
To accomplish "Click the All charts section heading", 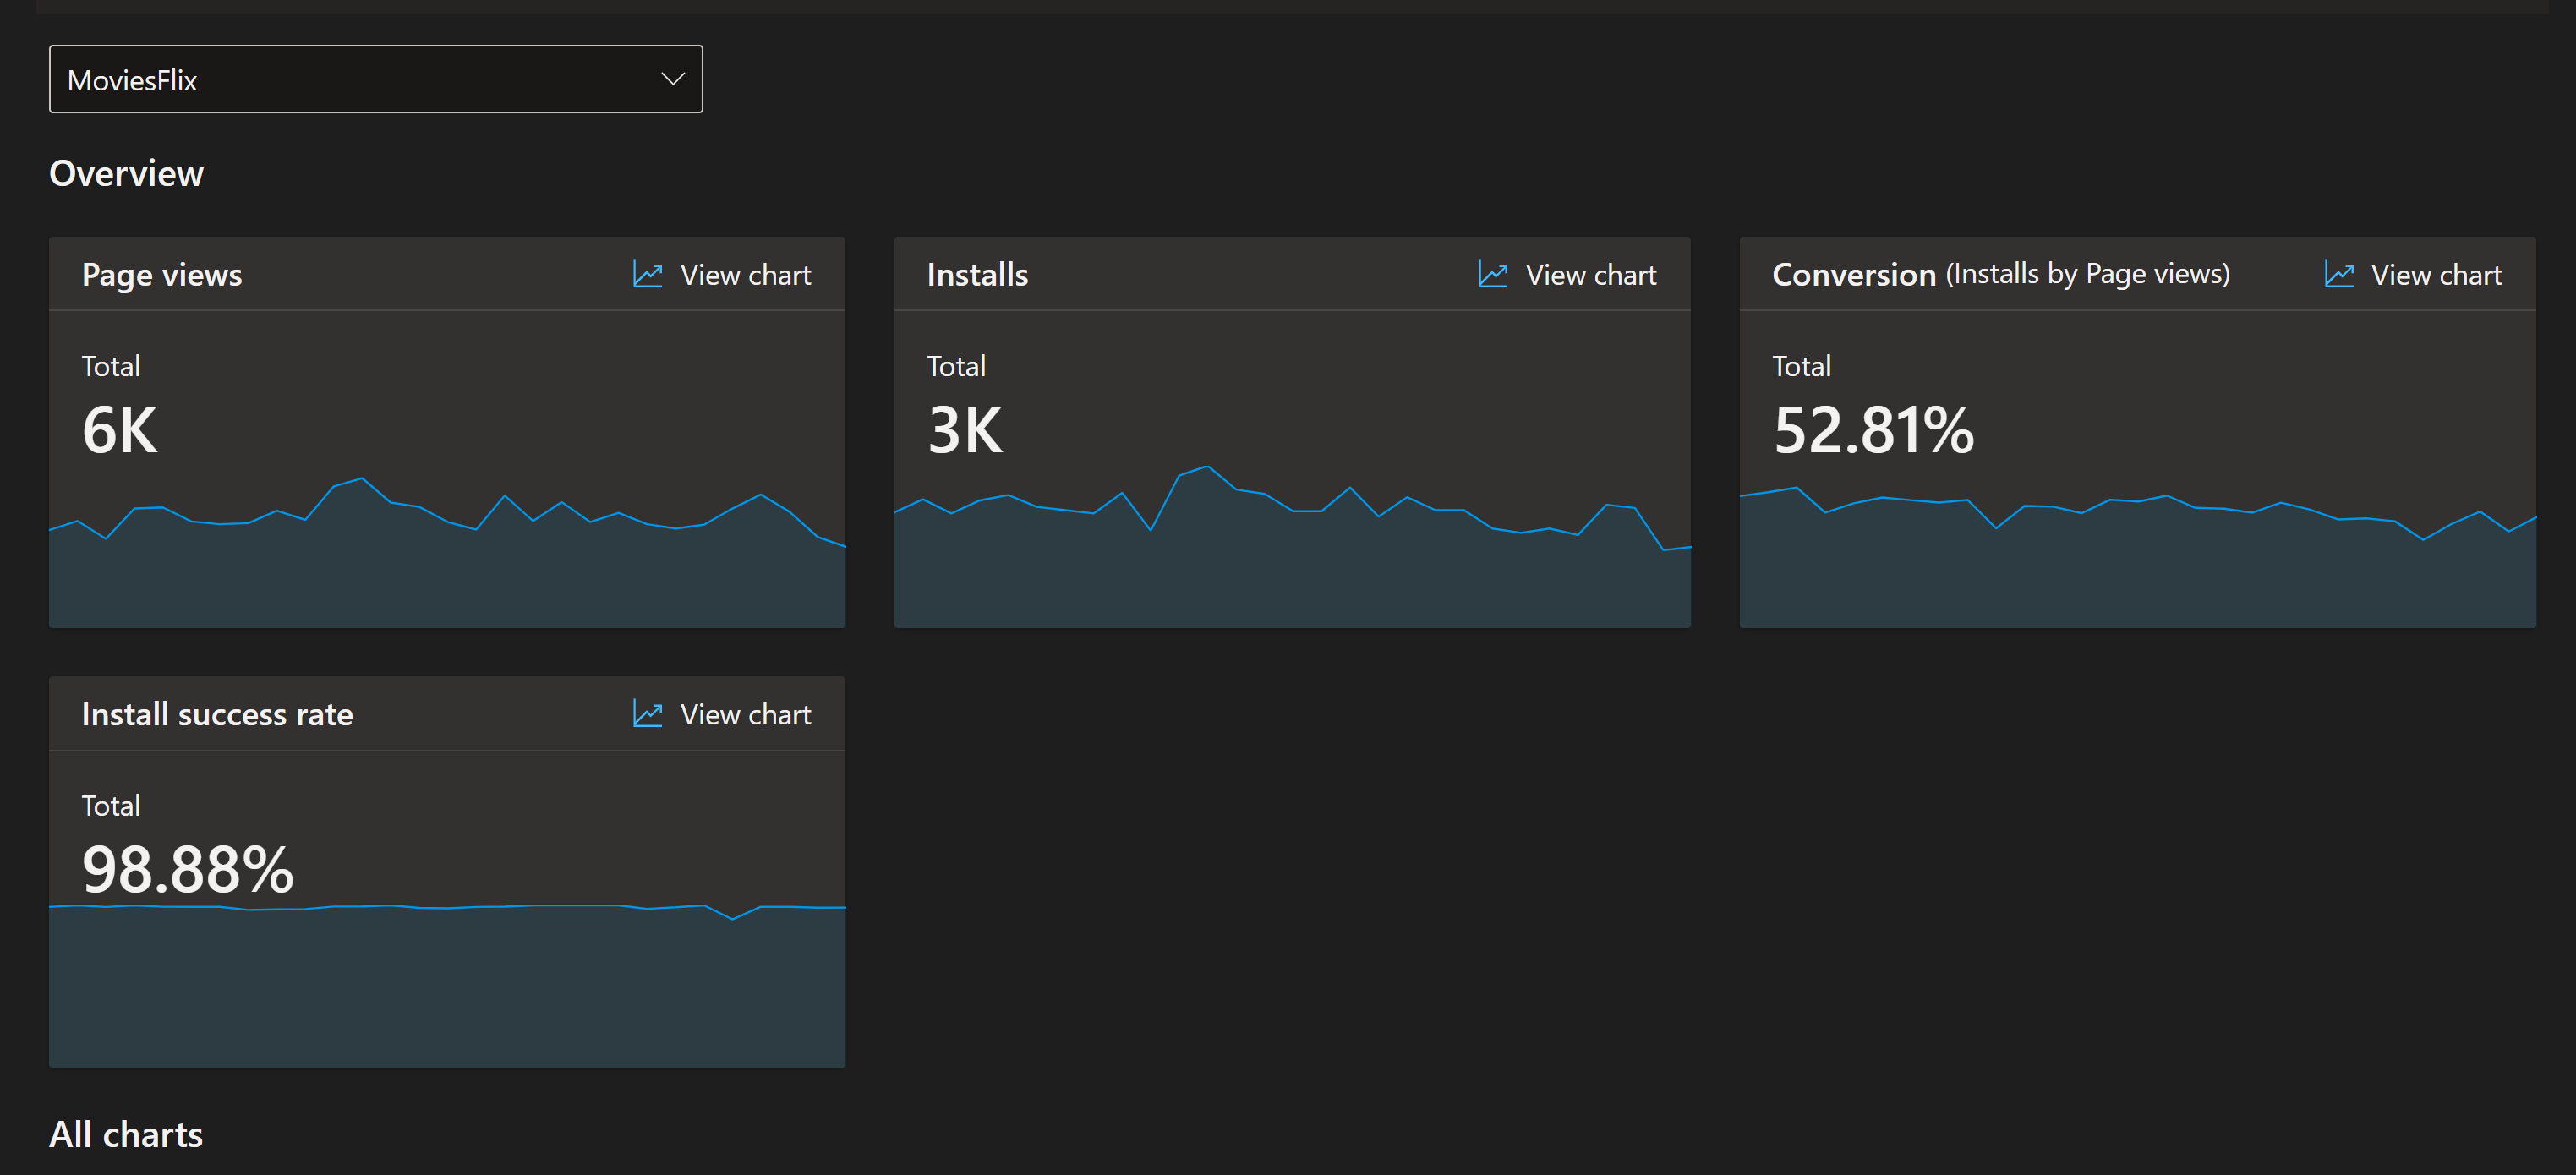I will [x=127, y=1134].
